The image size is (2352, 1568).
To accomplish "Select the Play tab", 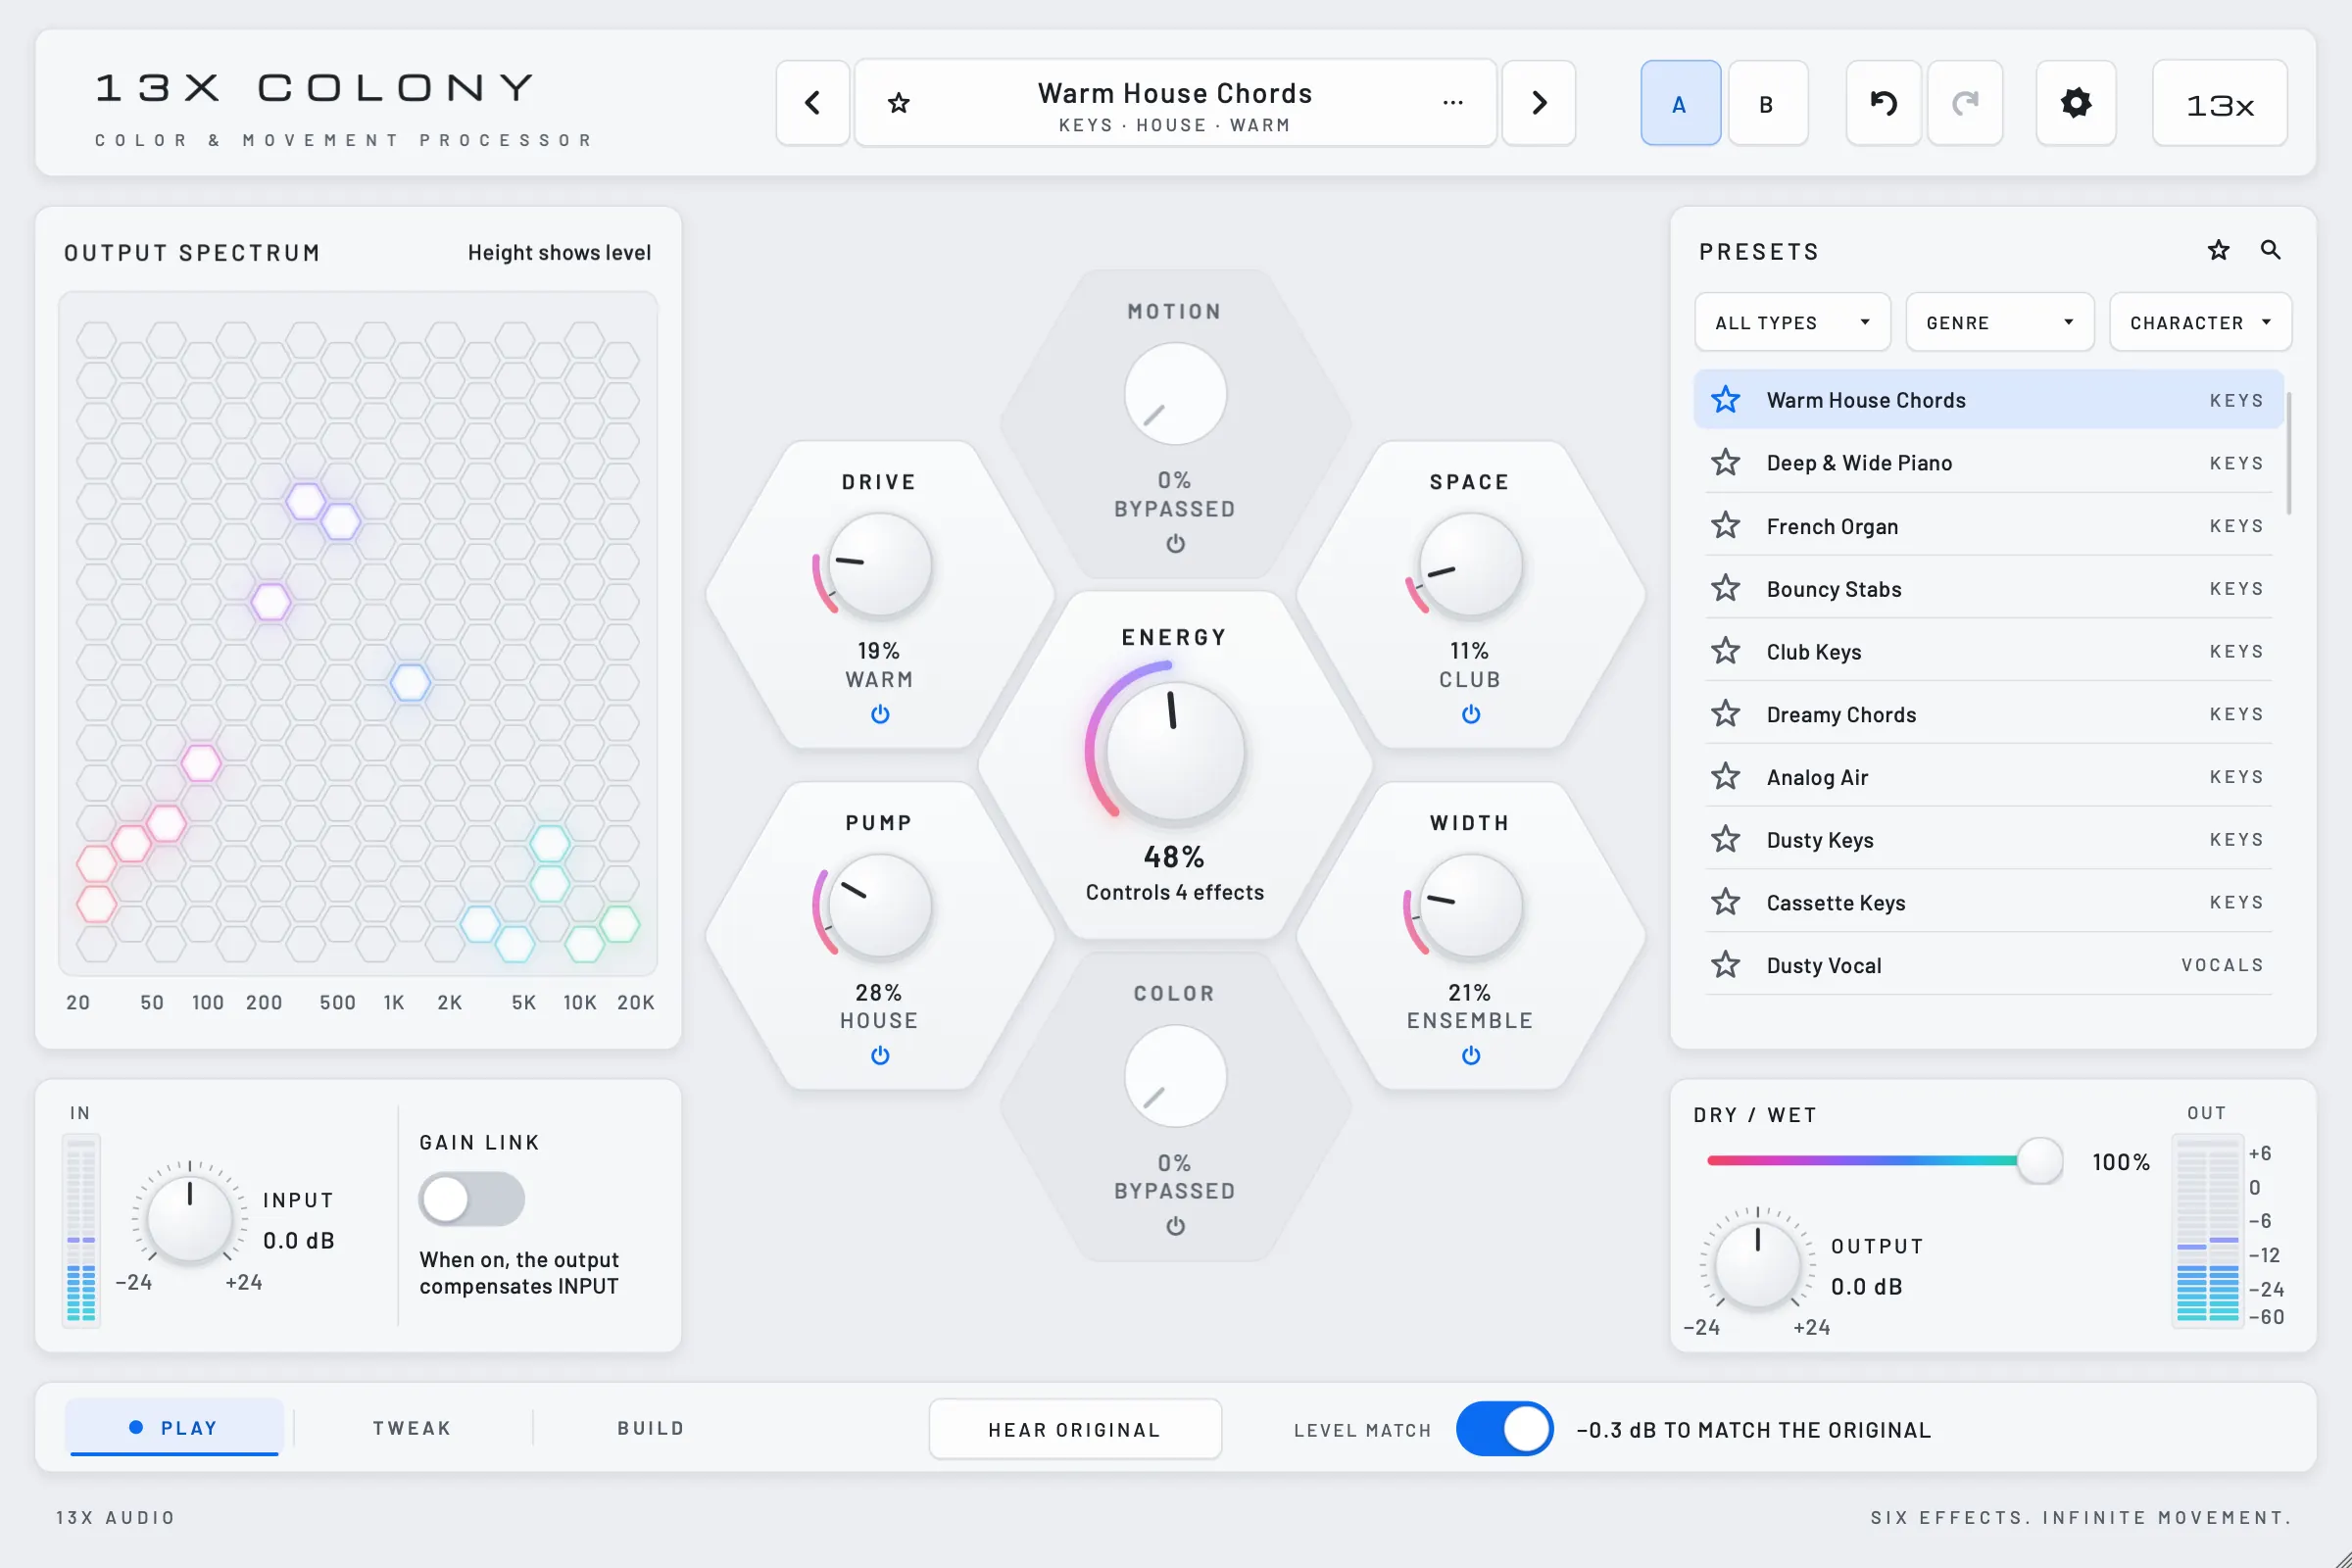I will point(175,1427).
